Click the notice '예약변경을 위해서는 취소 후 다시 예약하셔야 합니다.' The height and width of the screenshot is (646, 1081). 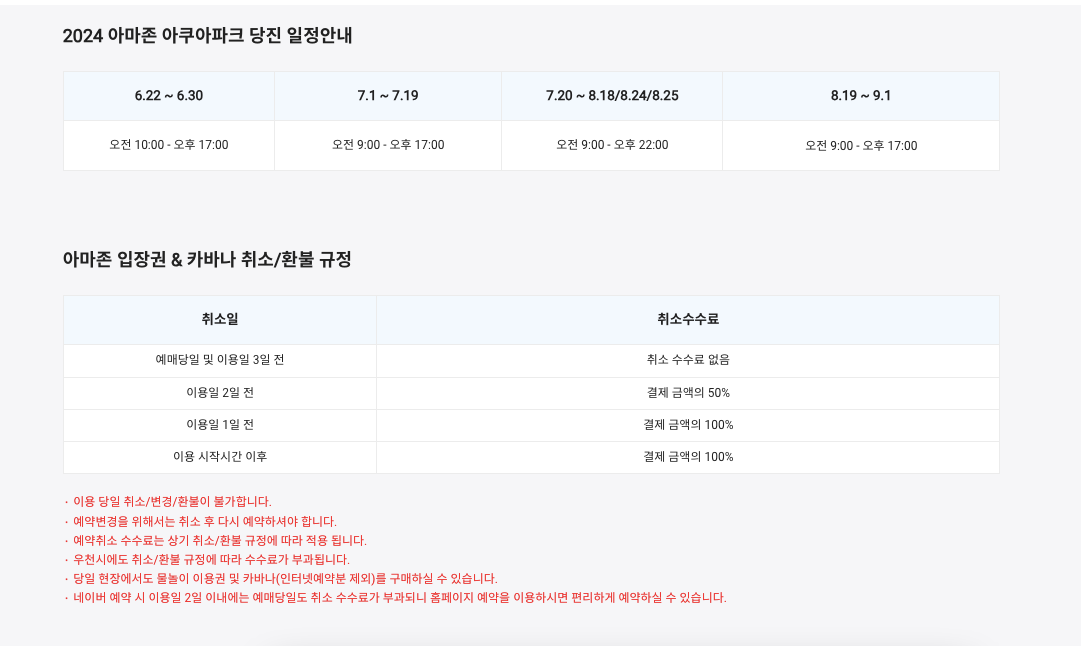(205, 522)
